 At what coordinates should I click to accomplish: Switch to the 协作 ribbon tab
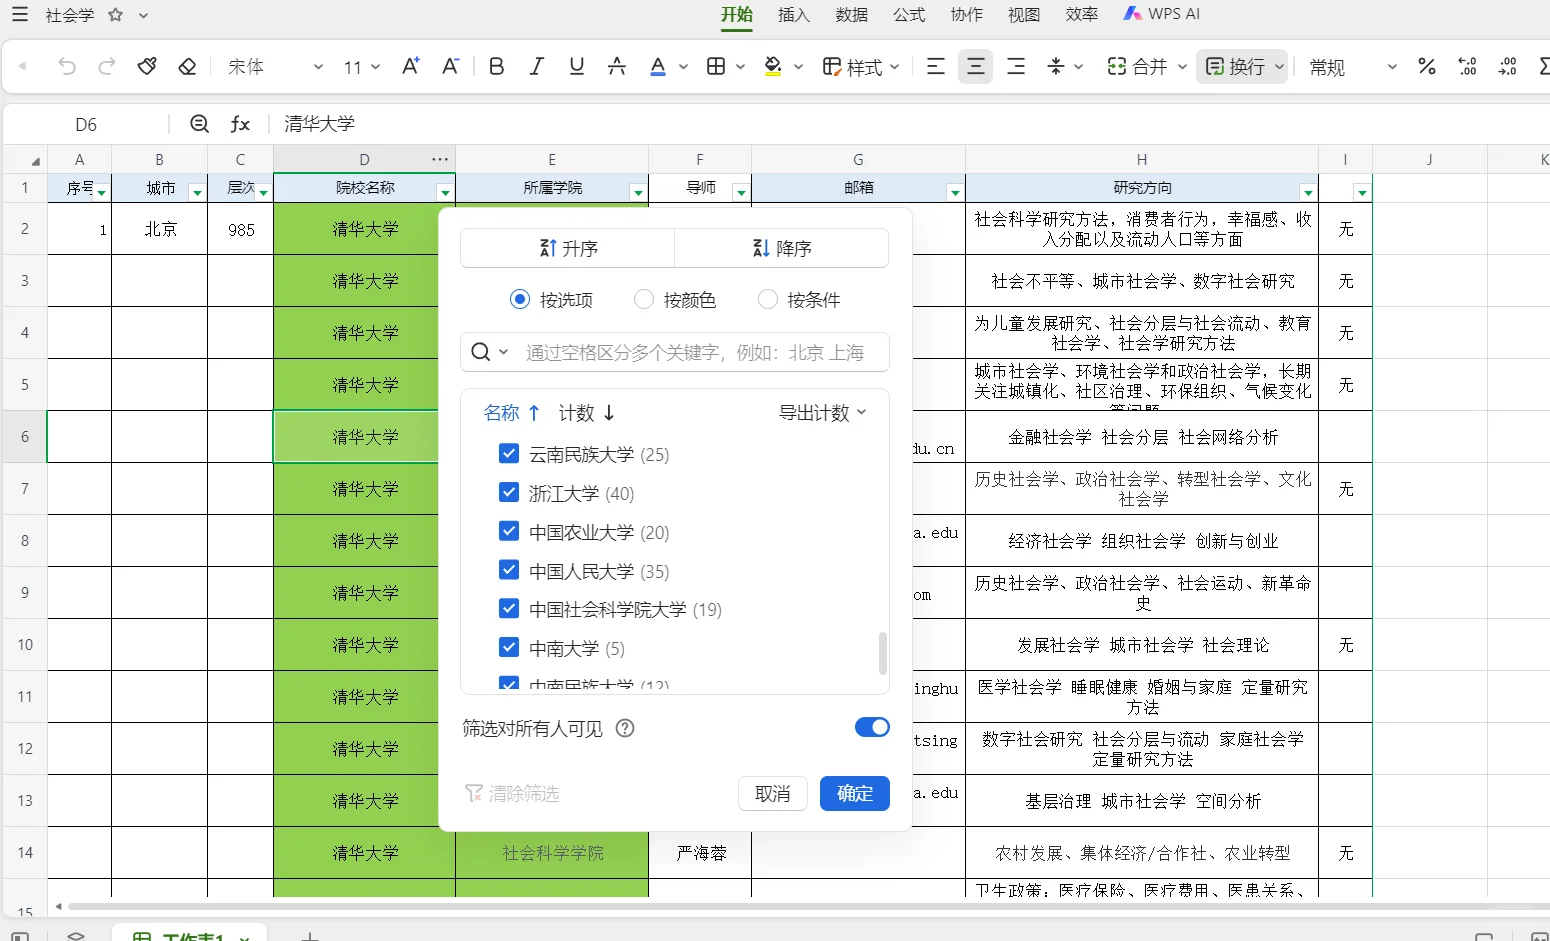pos(967,15)
